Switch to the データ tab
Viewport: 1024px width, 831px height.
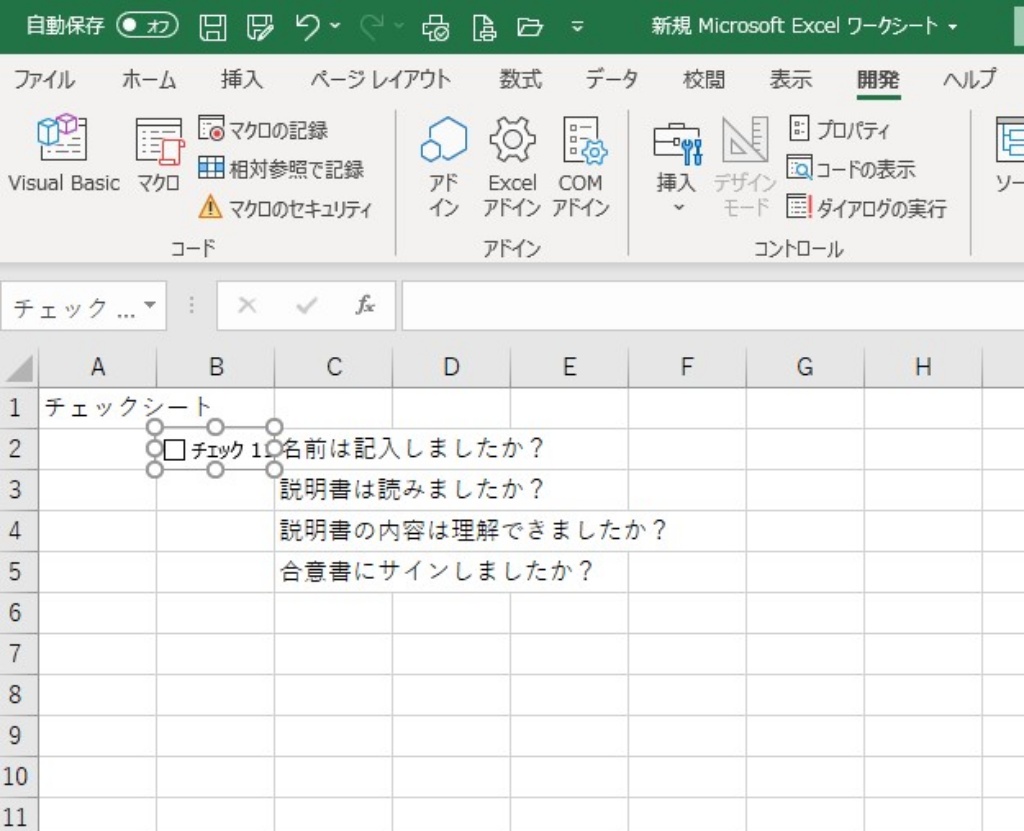click(x=611, y=80)
